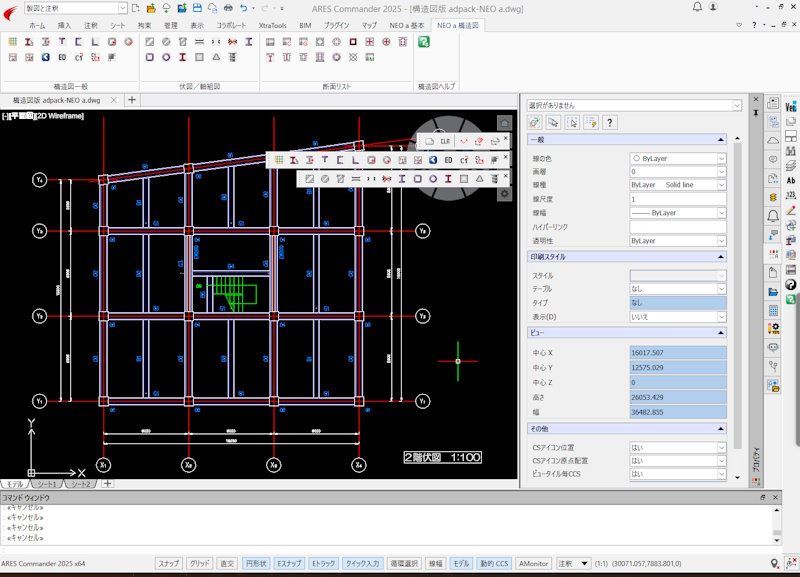Click the 線尺度 value input field
The width and height of the screenshot is (800, 577).
(x=677, y=199)
